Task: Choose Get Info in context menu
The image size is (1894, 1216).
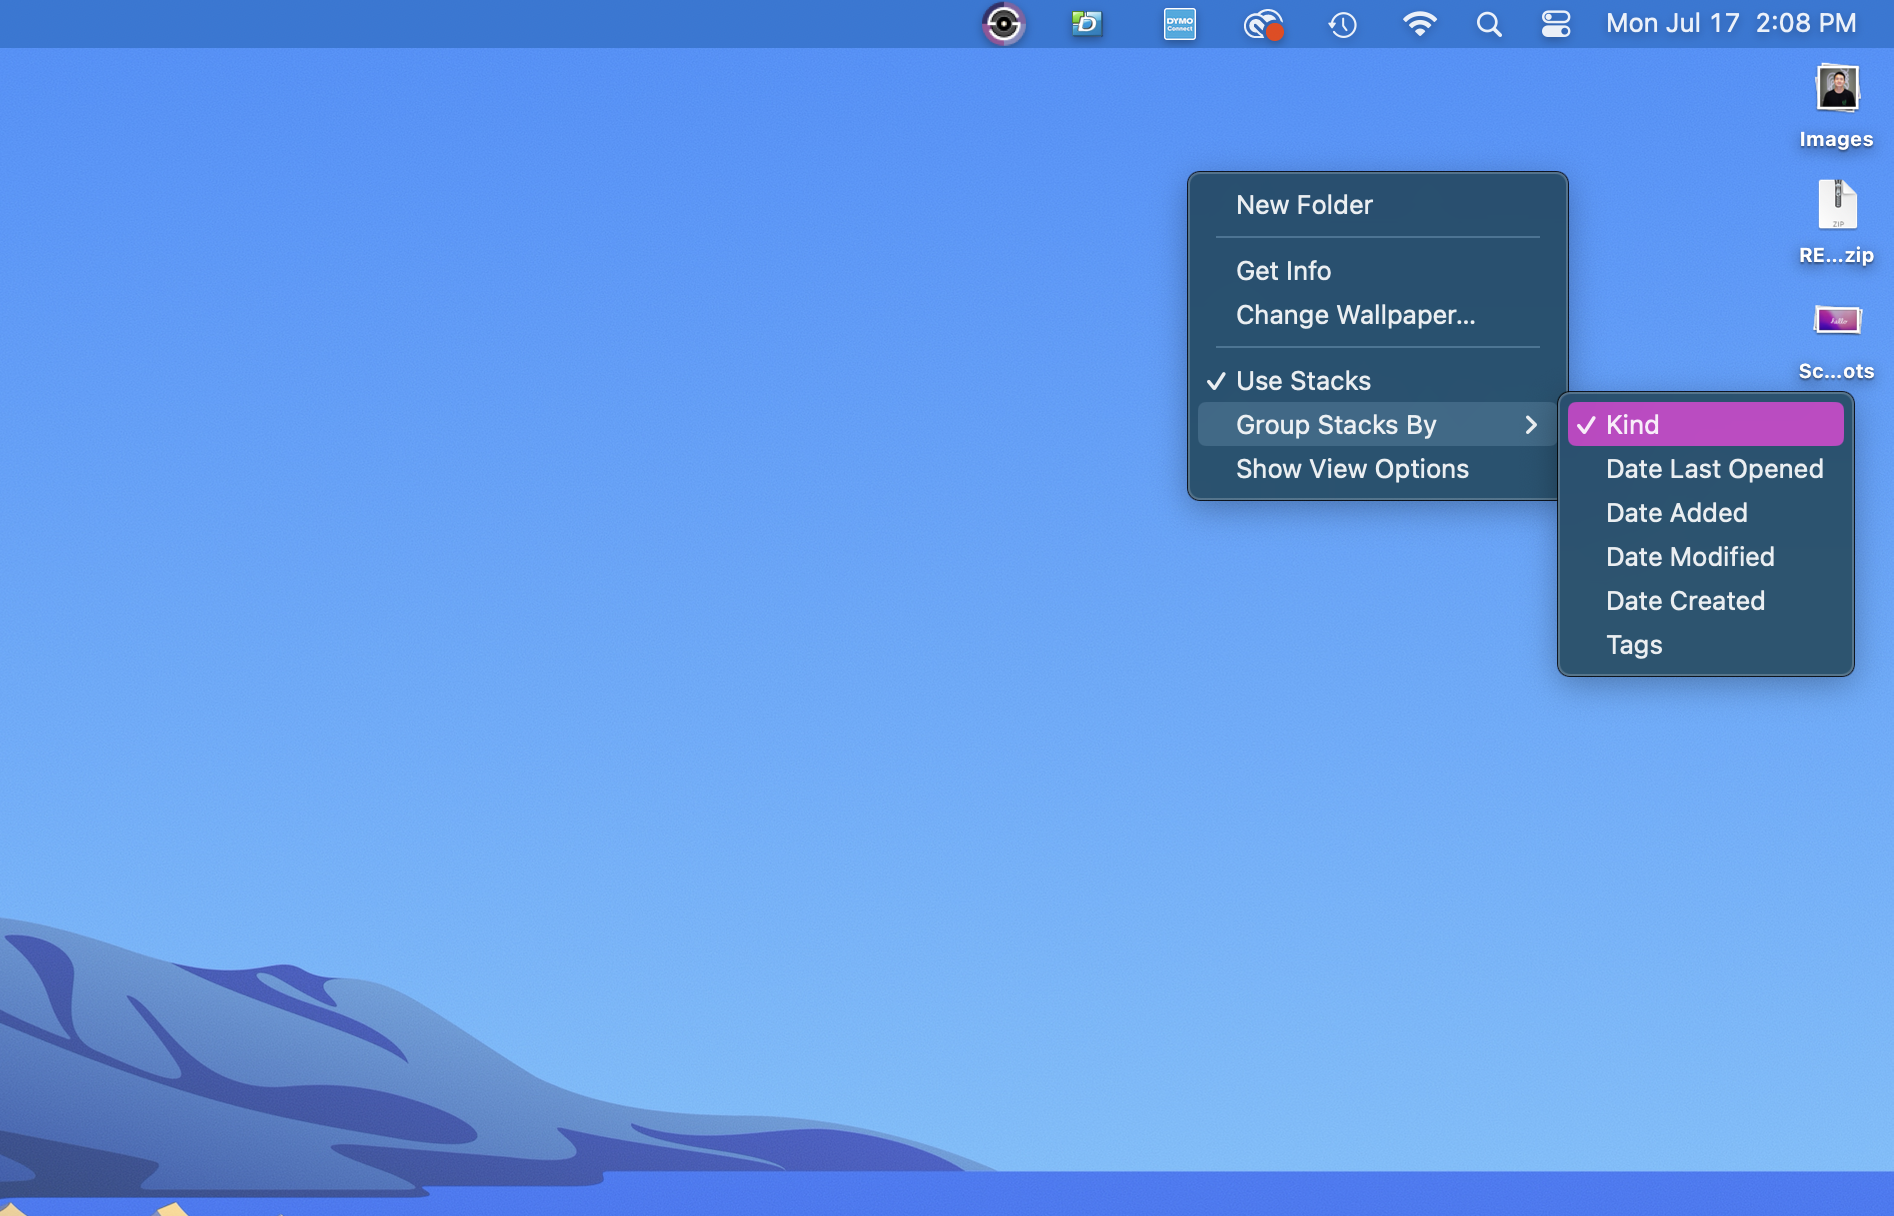Action: pyautogui.click(x=1377, y=271)
